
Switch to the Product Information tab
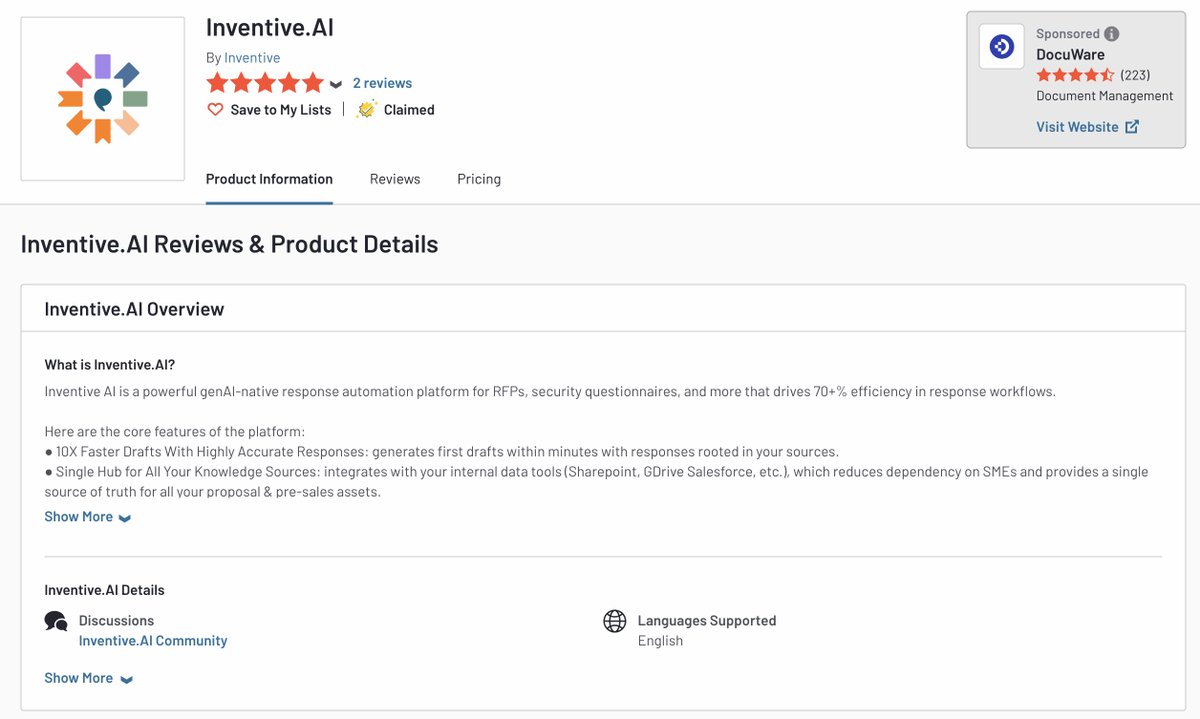click(269, 179)
